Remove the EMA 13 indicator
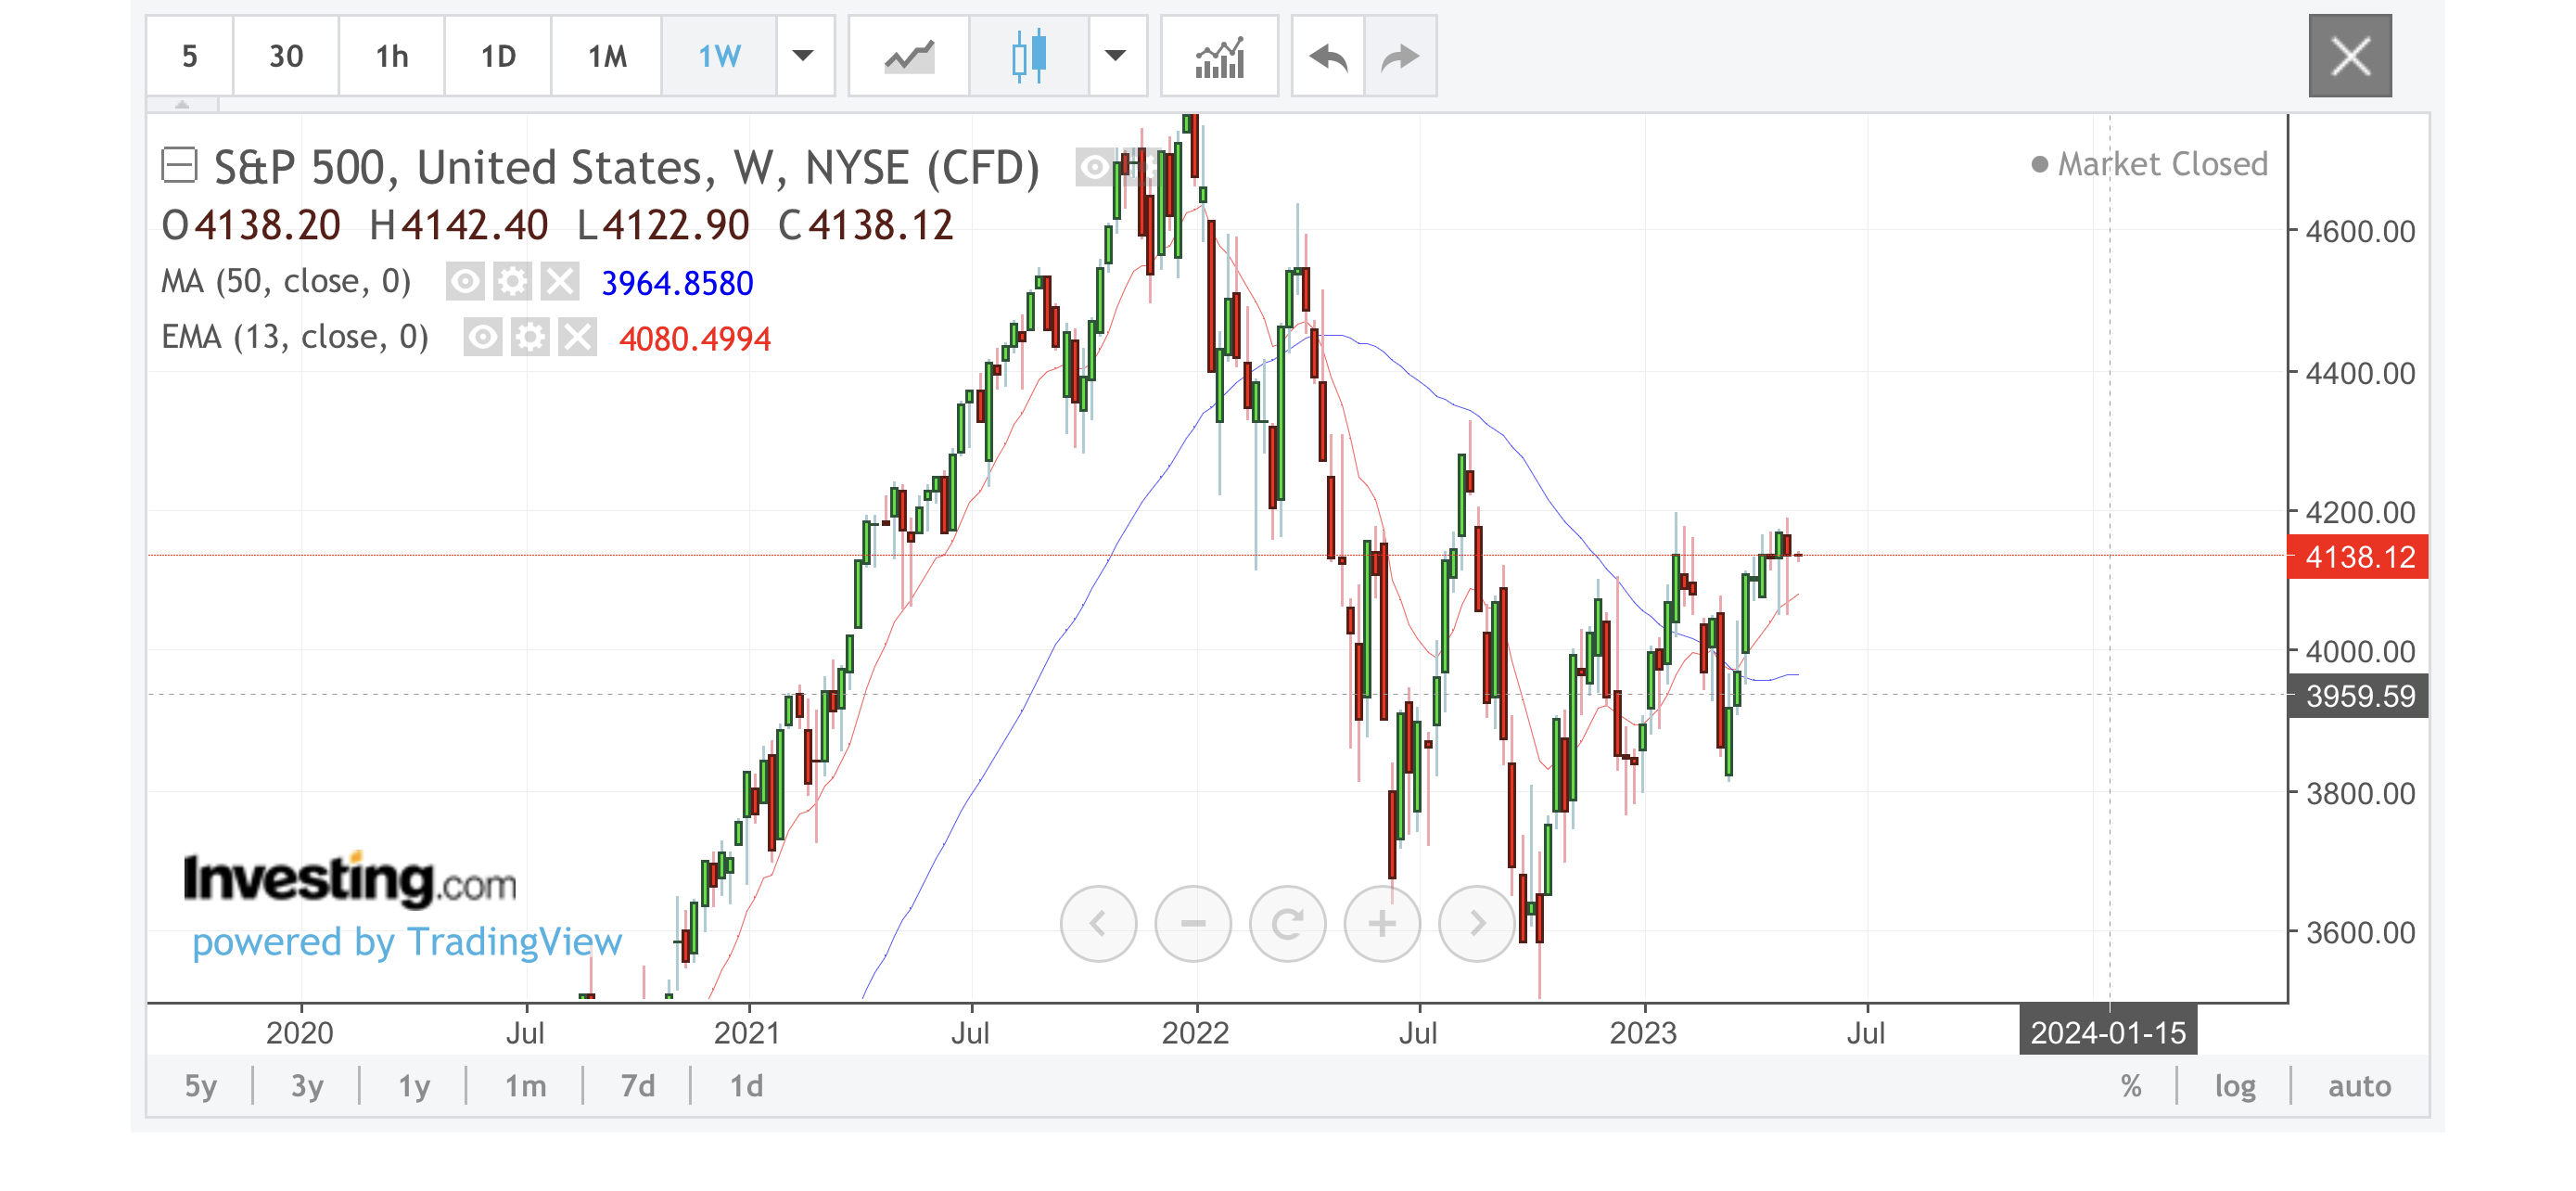The image size is (2576, 1191). click(x=577, y=338)
